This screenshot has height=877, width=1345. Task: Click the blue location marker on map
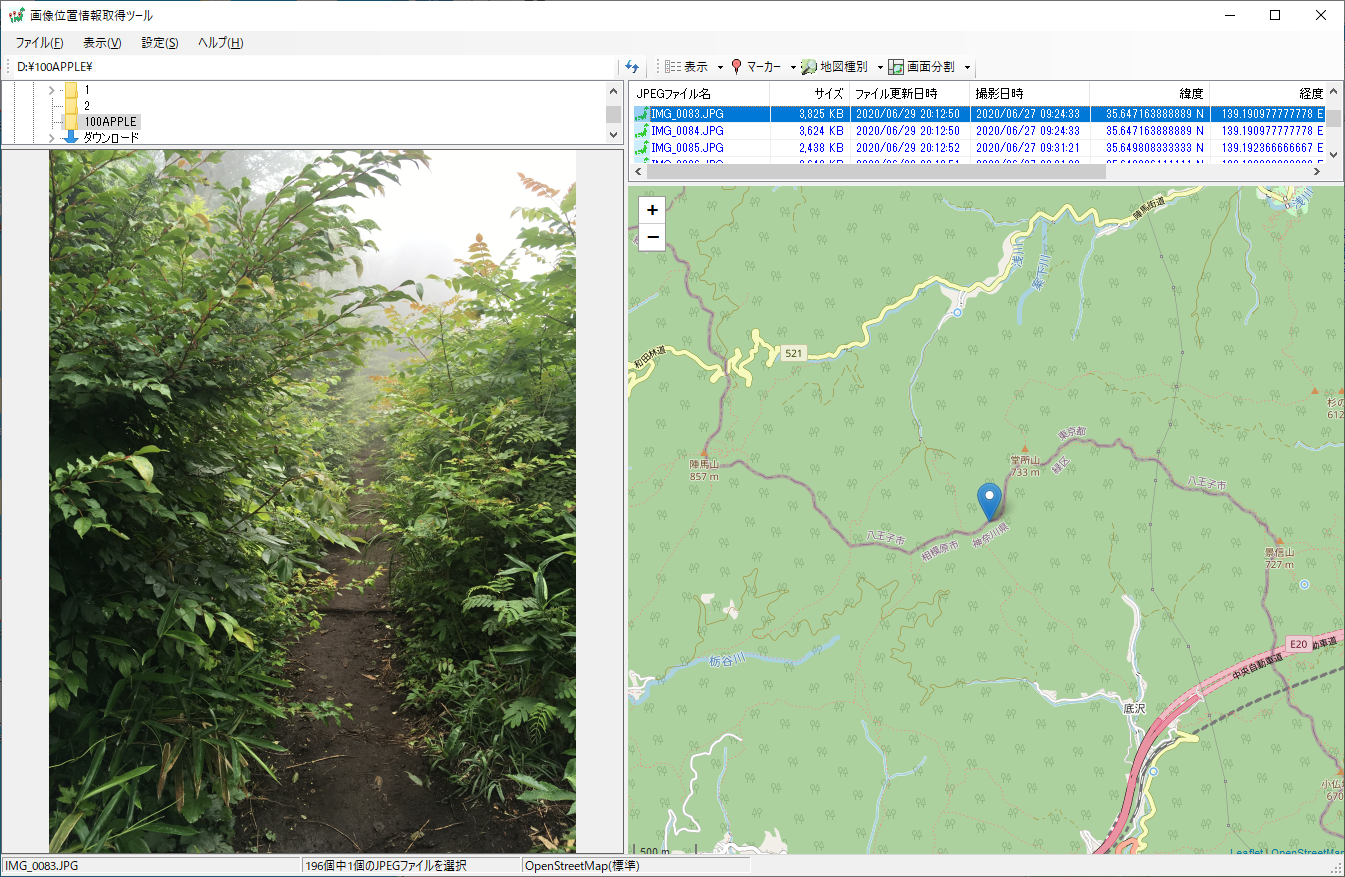(x=990, y=501)
